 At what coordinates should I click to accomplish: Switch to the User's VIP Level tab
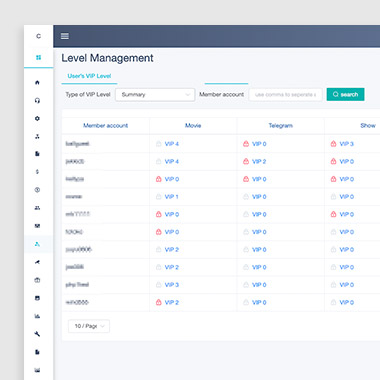click(x=89, y=76)
